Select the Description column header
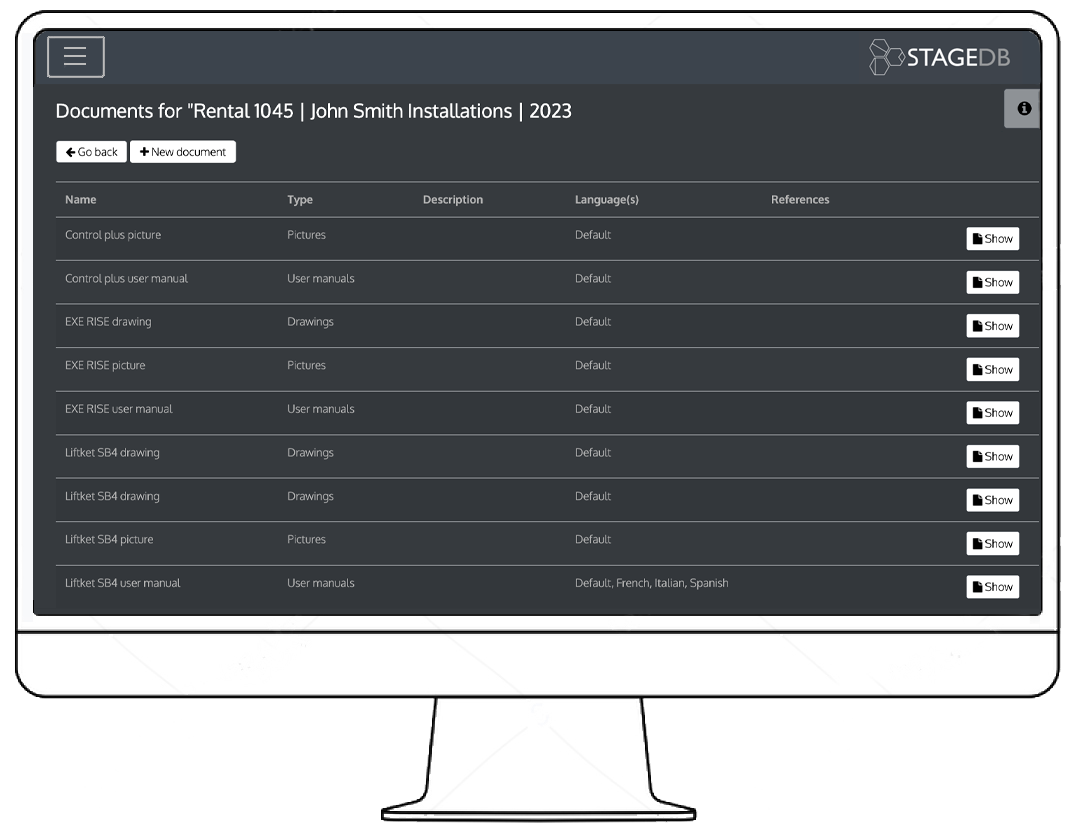The width and height of the screenshot is (1073, 833). [452, 200]
